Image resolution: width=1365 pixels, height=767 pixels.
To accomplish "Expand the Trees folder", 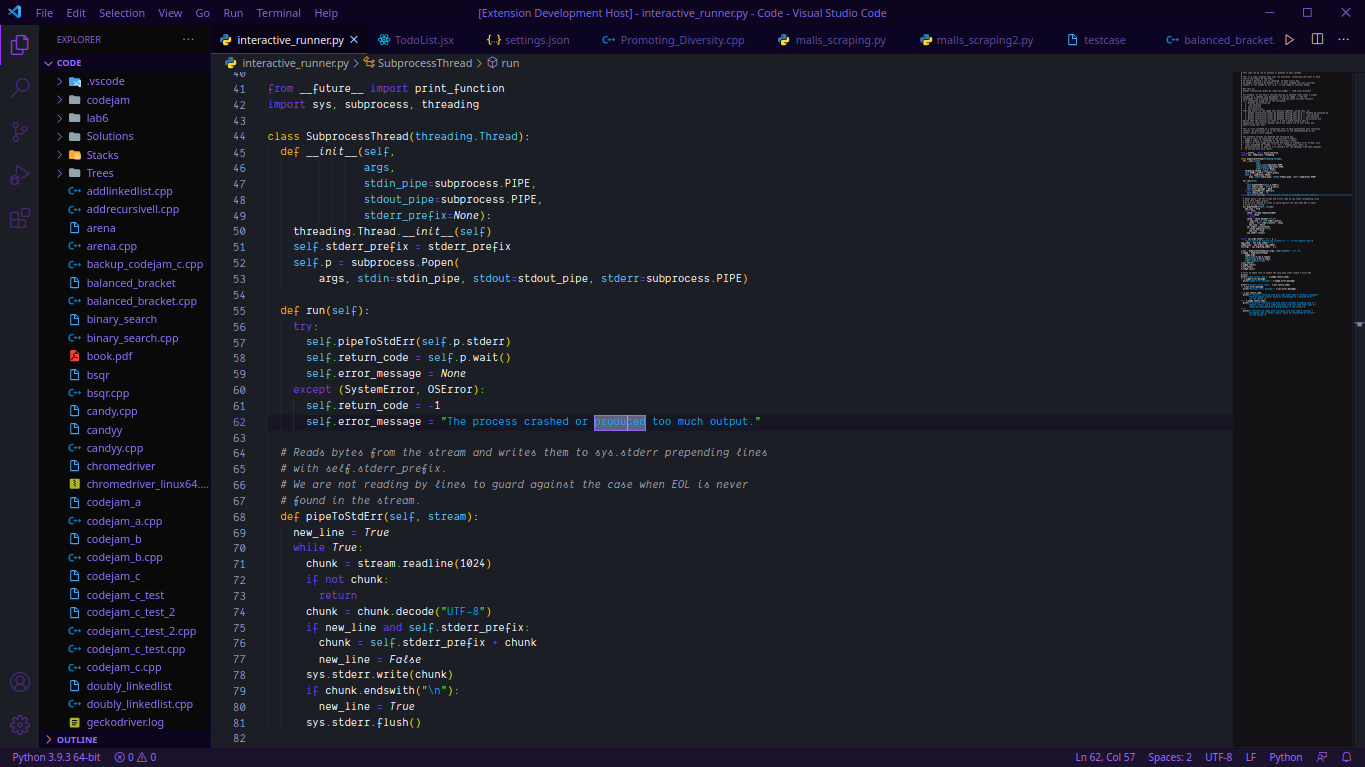I will pos(100,173).
